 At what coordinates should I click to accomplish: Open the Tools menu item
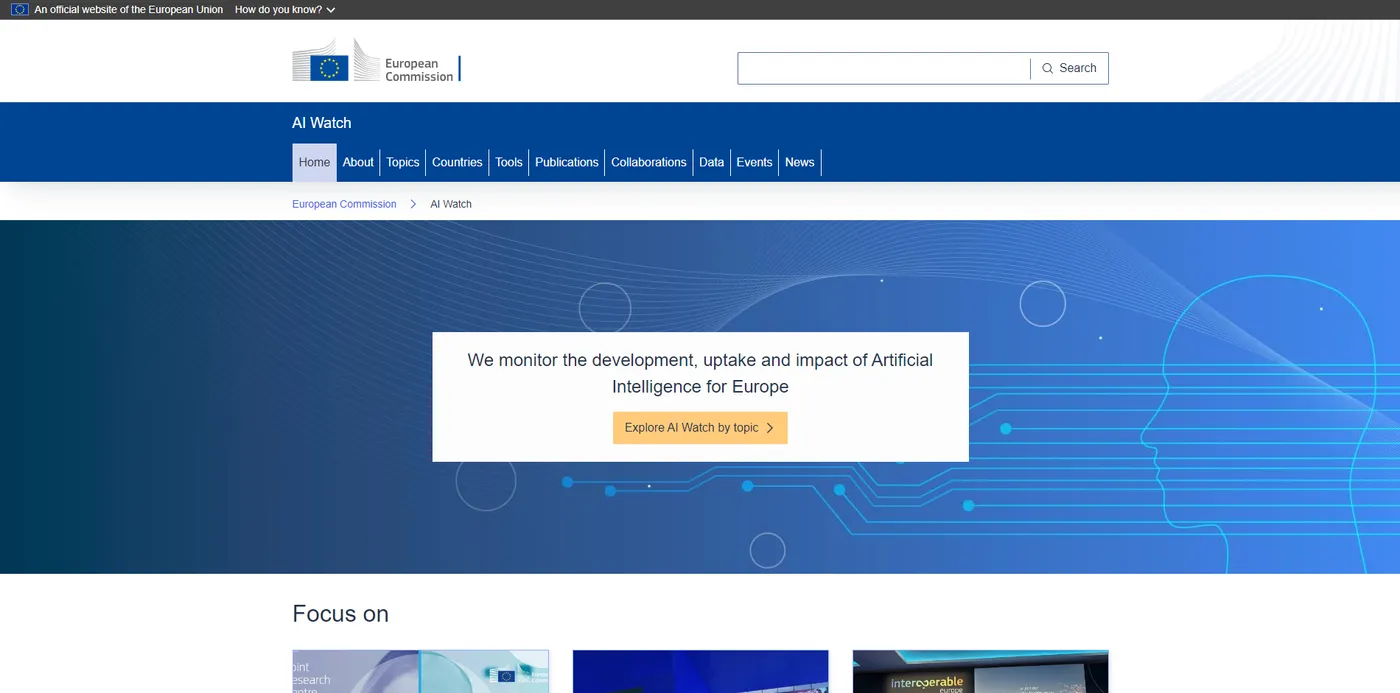click(509, 162)
